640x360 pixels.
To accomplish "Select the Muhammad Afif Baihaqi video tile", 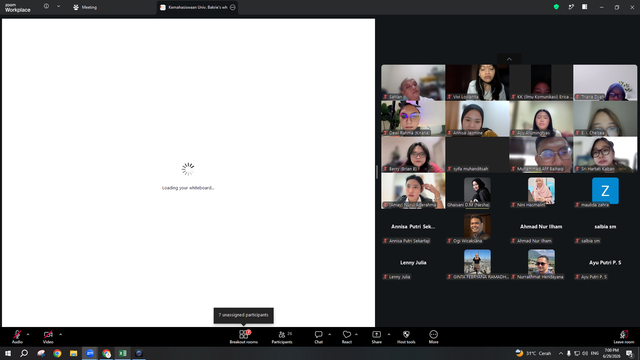I will pyautogui.click(x=541, y=154).
